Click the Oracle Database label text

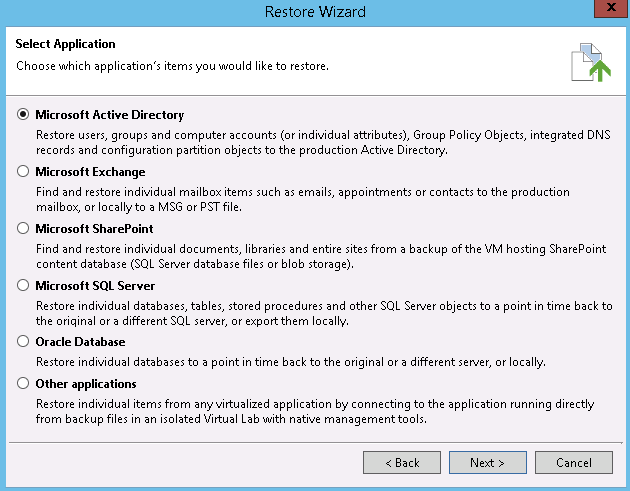click(x=80, y=342)
